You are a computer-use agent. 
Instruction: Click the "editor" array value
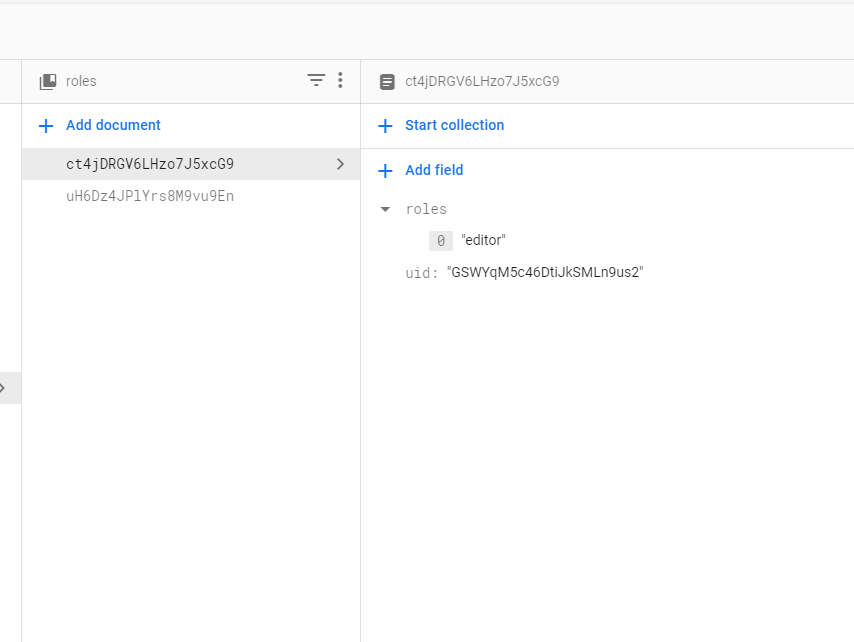coord(483,240)
